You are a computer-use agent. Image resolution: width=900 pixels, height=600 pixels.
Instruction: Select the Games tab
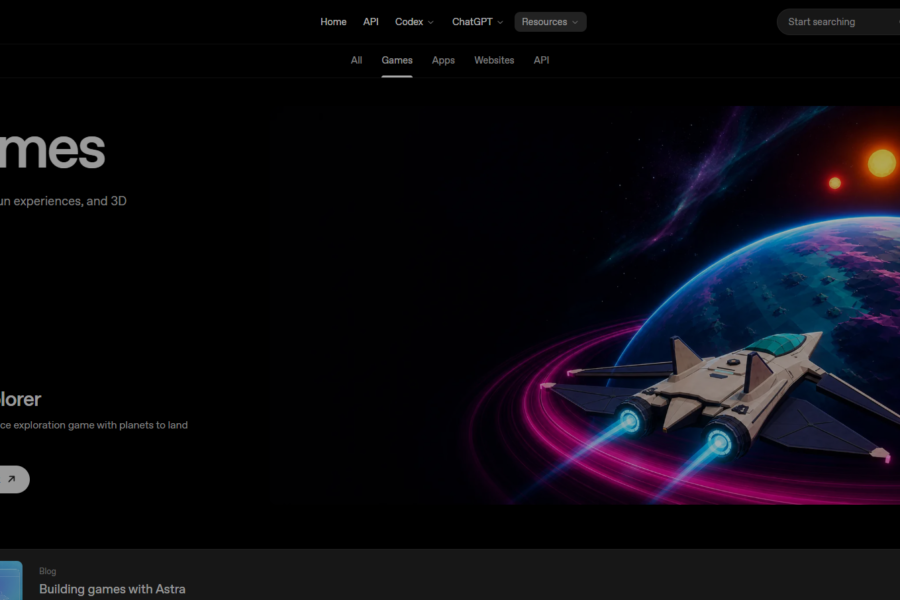pyautogui.click(x=397, y=60)
